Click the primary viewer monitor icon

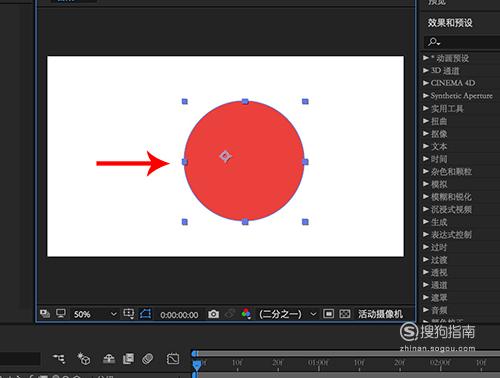61,314
